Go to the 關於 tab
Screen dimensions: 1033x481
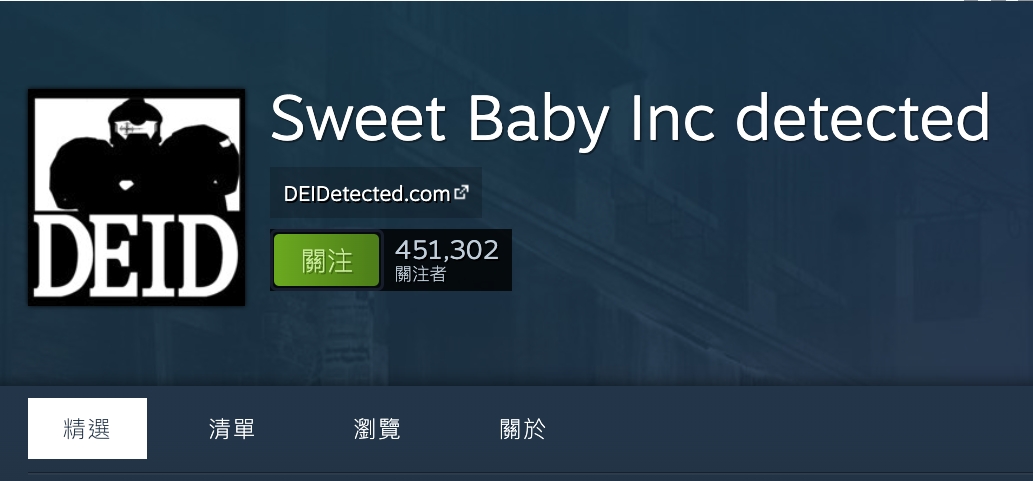(x=522, y=428)
